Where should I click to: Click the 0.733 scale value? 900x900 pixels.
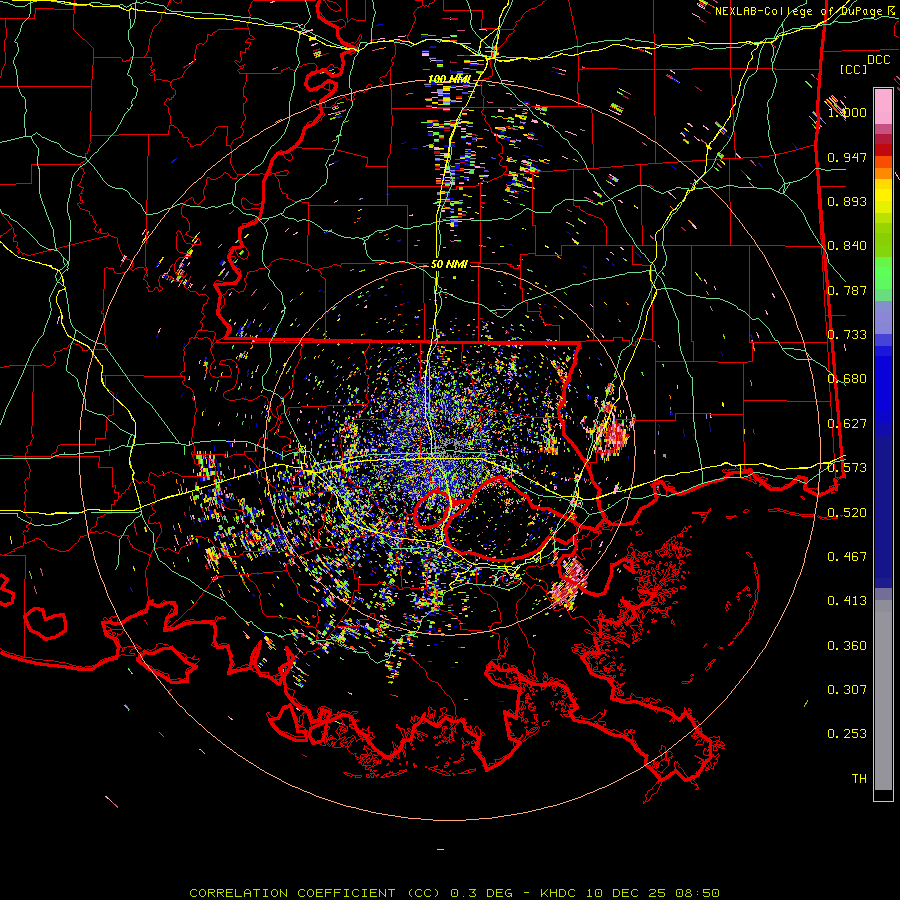847,335
